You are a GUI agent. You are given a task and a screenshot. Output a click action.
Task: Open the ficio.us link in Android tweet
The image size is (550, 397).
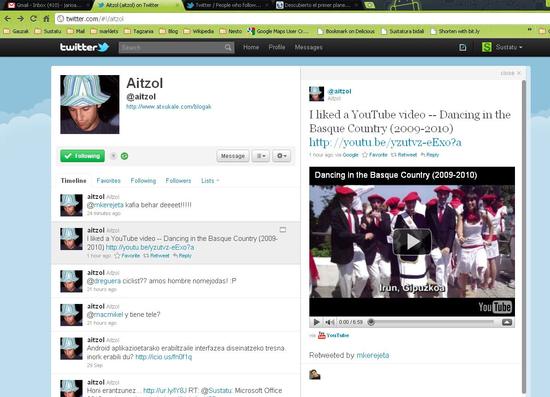[x=163, y=357]
